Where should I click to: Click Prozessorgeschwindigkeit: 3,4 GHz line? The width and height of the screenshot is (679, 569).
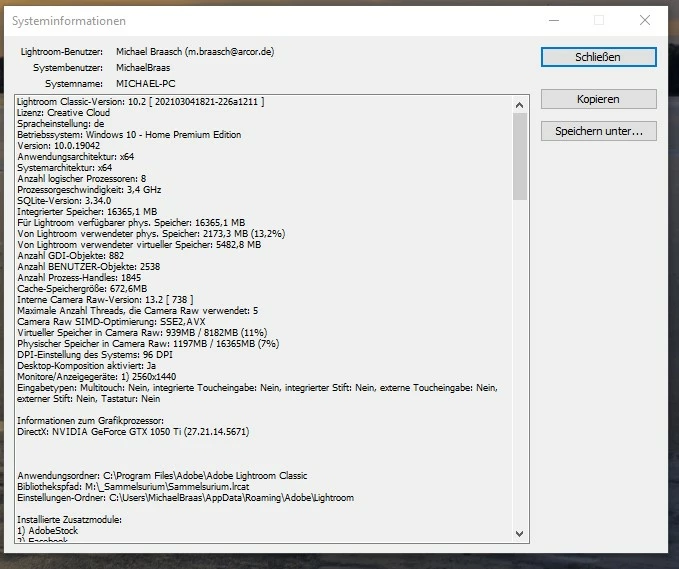(x=89, y=190)
